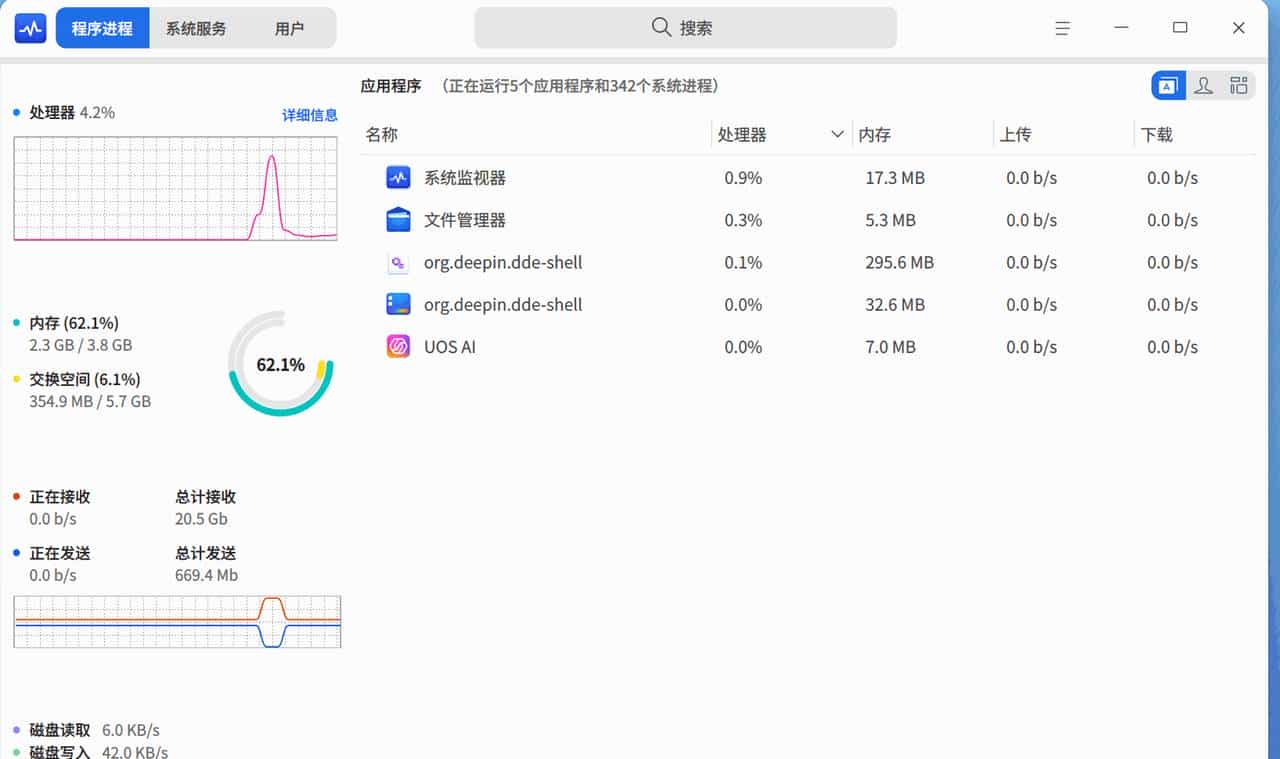Switch to the all-processes view toggle

pos(1238,85)
